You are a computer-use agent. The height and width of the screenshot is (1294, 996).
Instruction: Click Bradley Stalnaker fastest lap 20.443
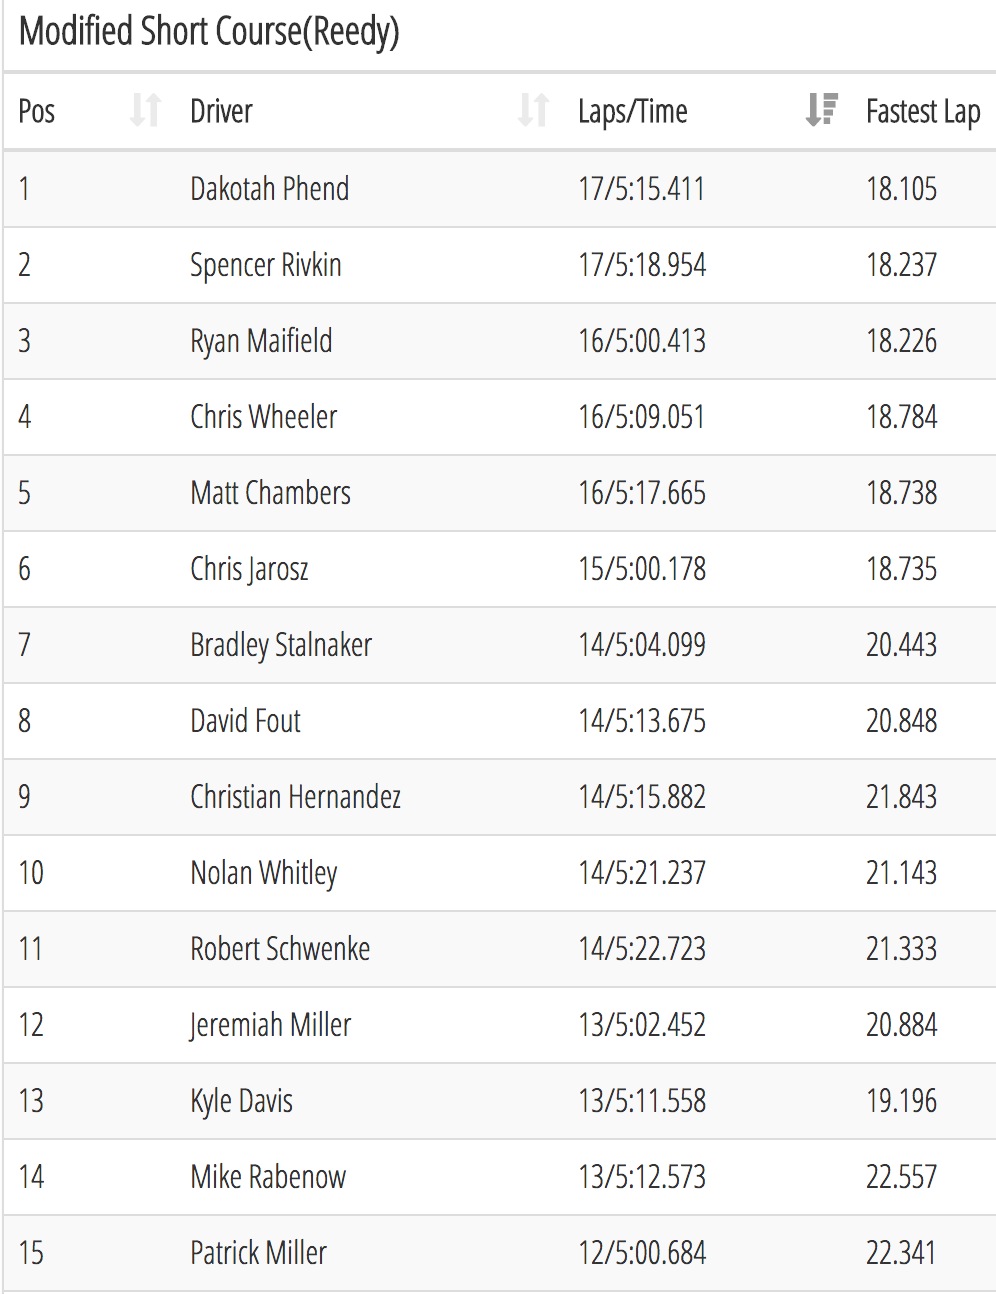[x=901, y=645]
